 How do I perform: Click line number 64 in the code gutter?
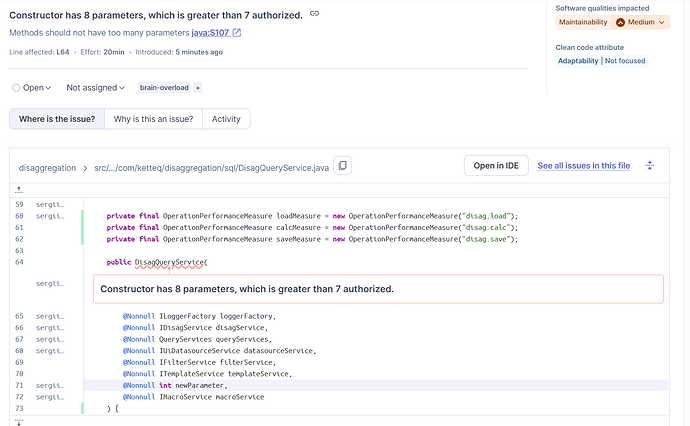click(19, 262)
